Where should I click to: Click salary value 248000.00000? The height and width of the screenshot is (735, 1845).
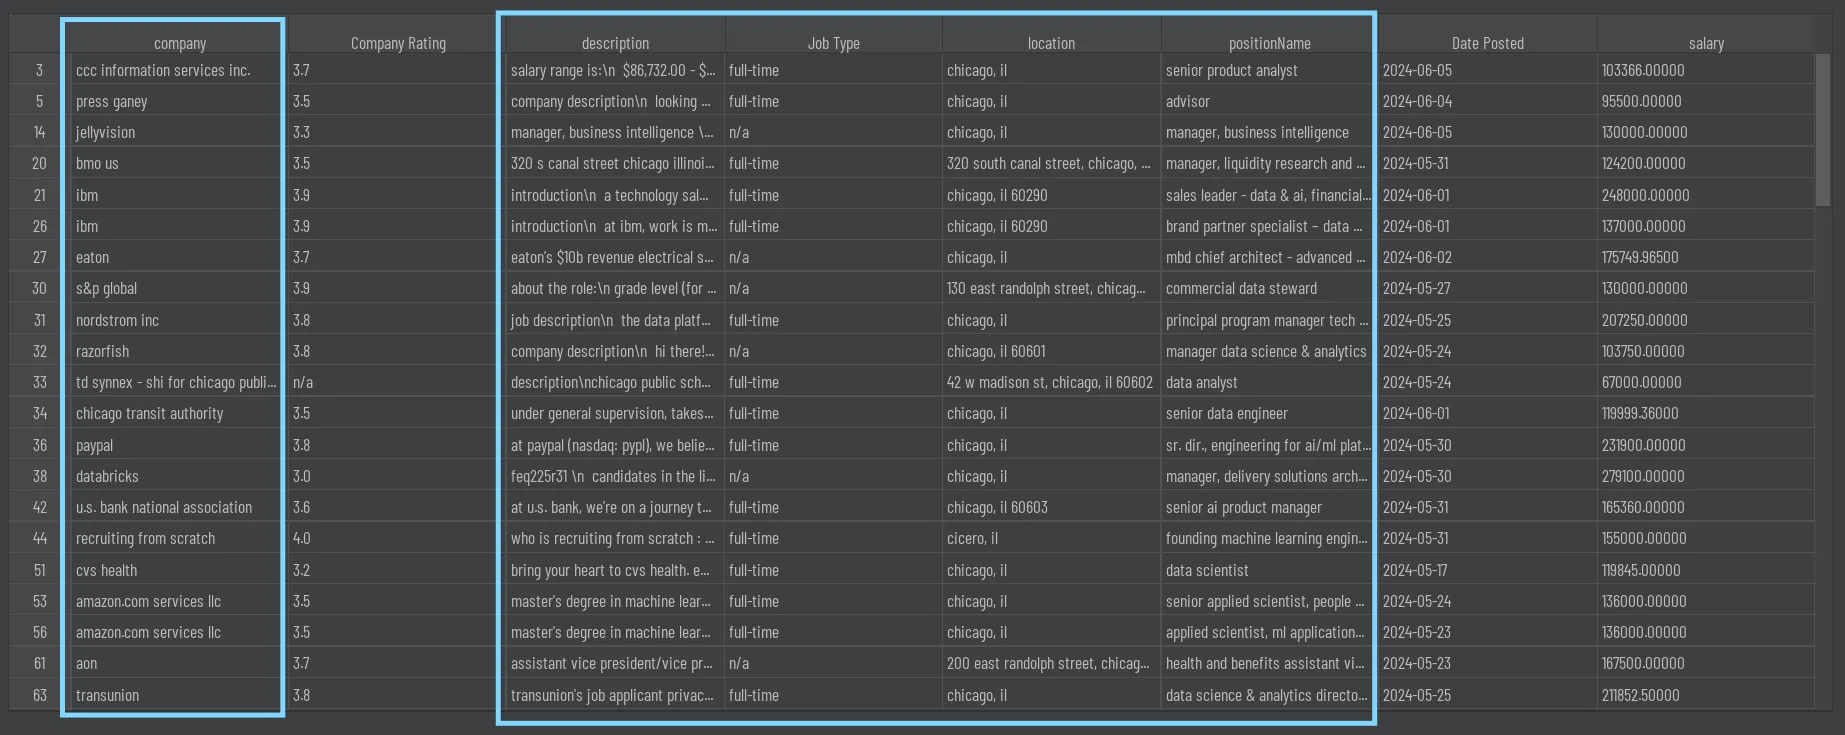tap(1705, 195)
